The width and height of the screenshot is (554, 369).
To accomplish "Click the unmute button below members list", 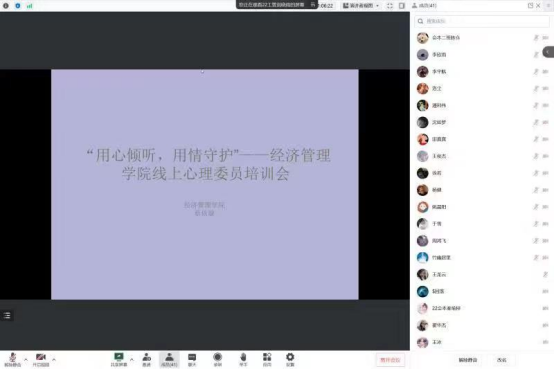I will coord(468,360).
